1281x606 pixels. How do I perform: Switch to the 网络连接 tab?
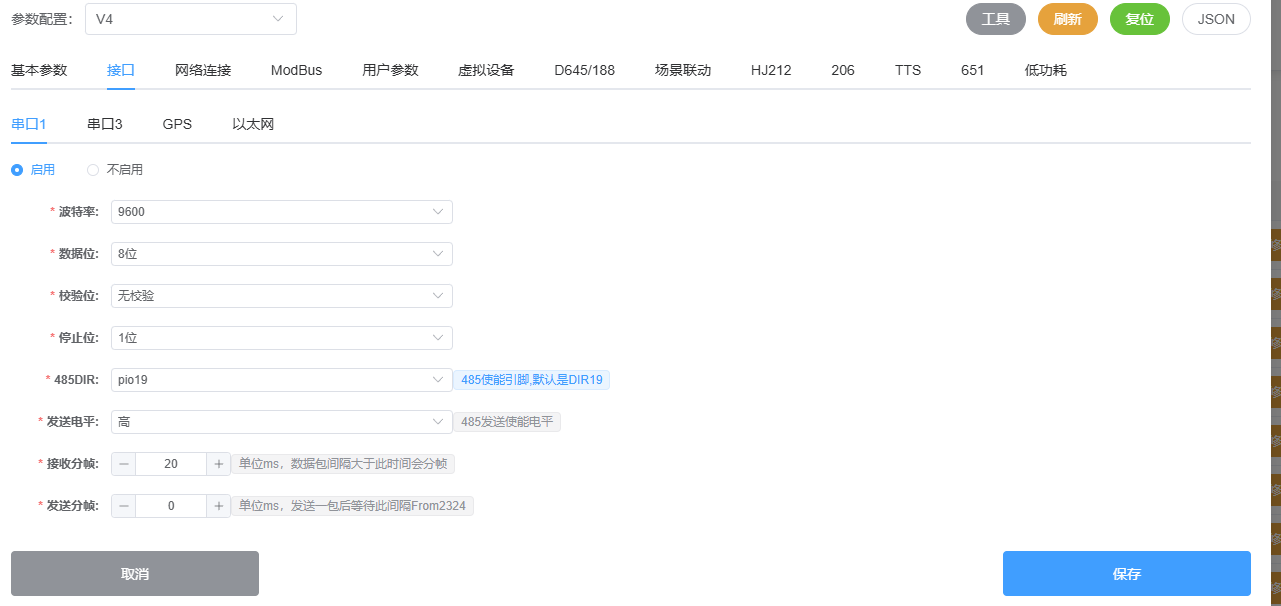tap(203, 70)
